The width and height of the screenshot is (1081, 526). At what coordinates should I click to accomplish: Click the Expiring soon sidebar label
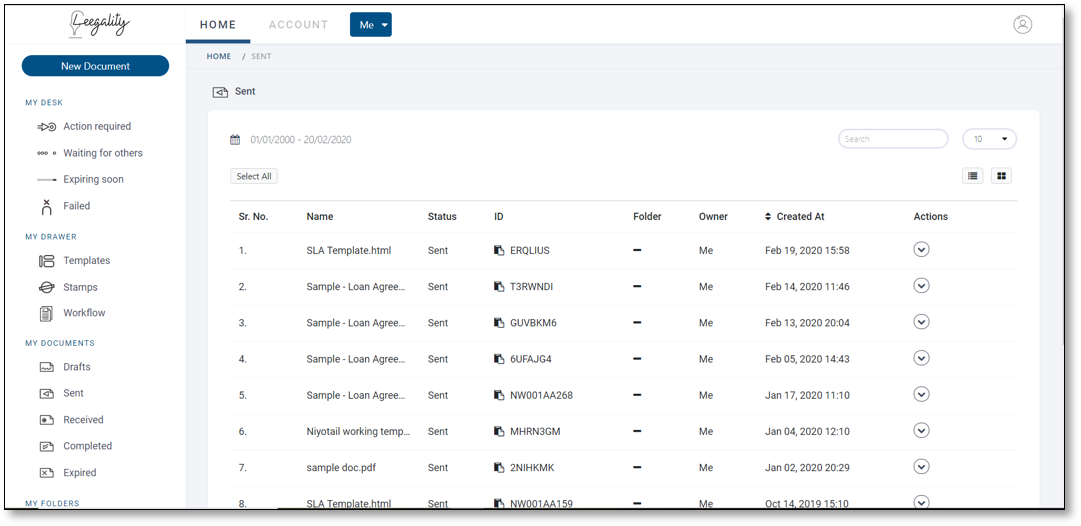pyautogui.click(x=94, y=179)
